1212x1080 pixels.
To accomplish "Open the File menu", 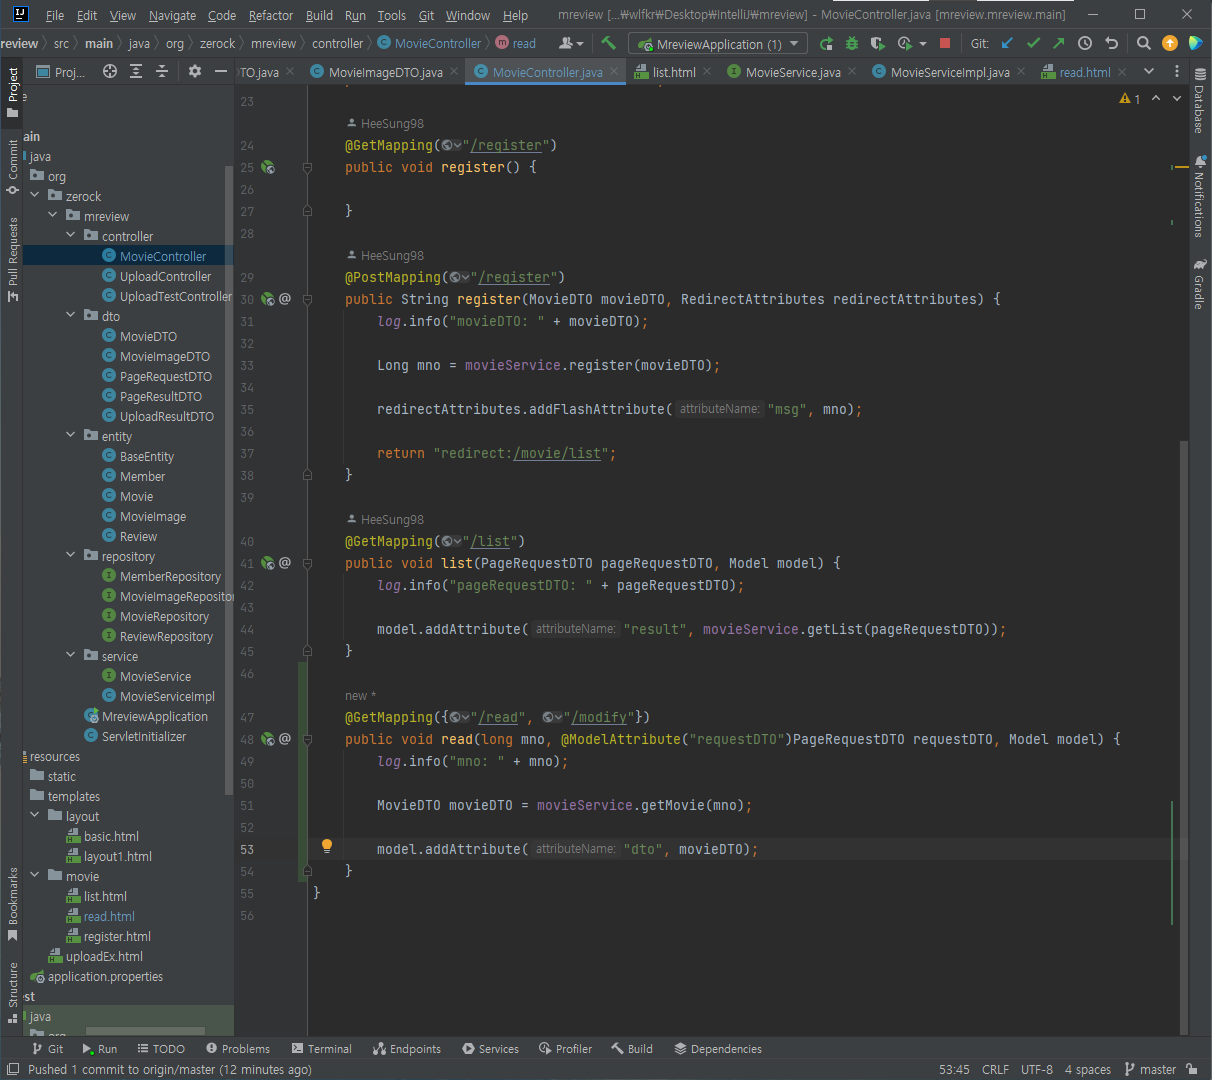I will tap(55, 15).
